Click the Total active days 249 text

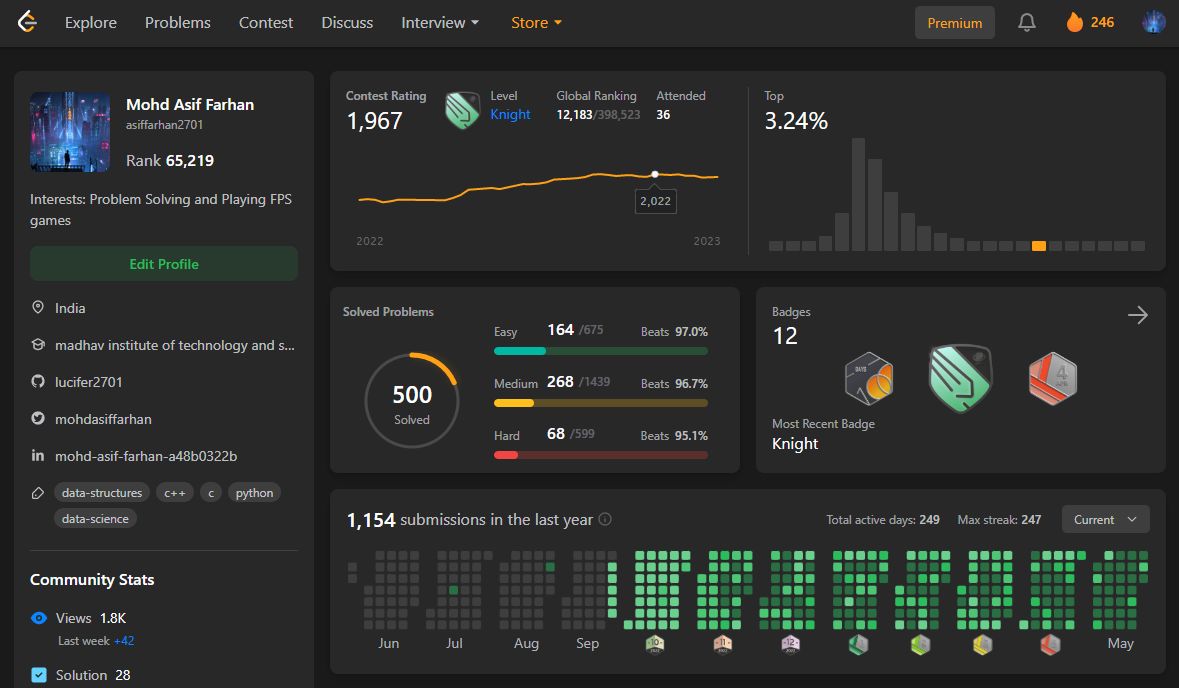[883, 520]
